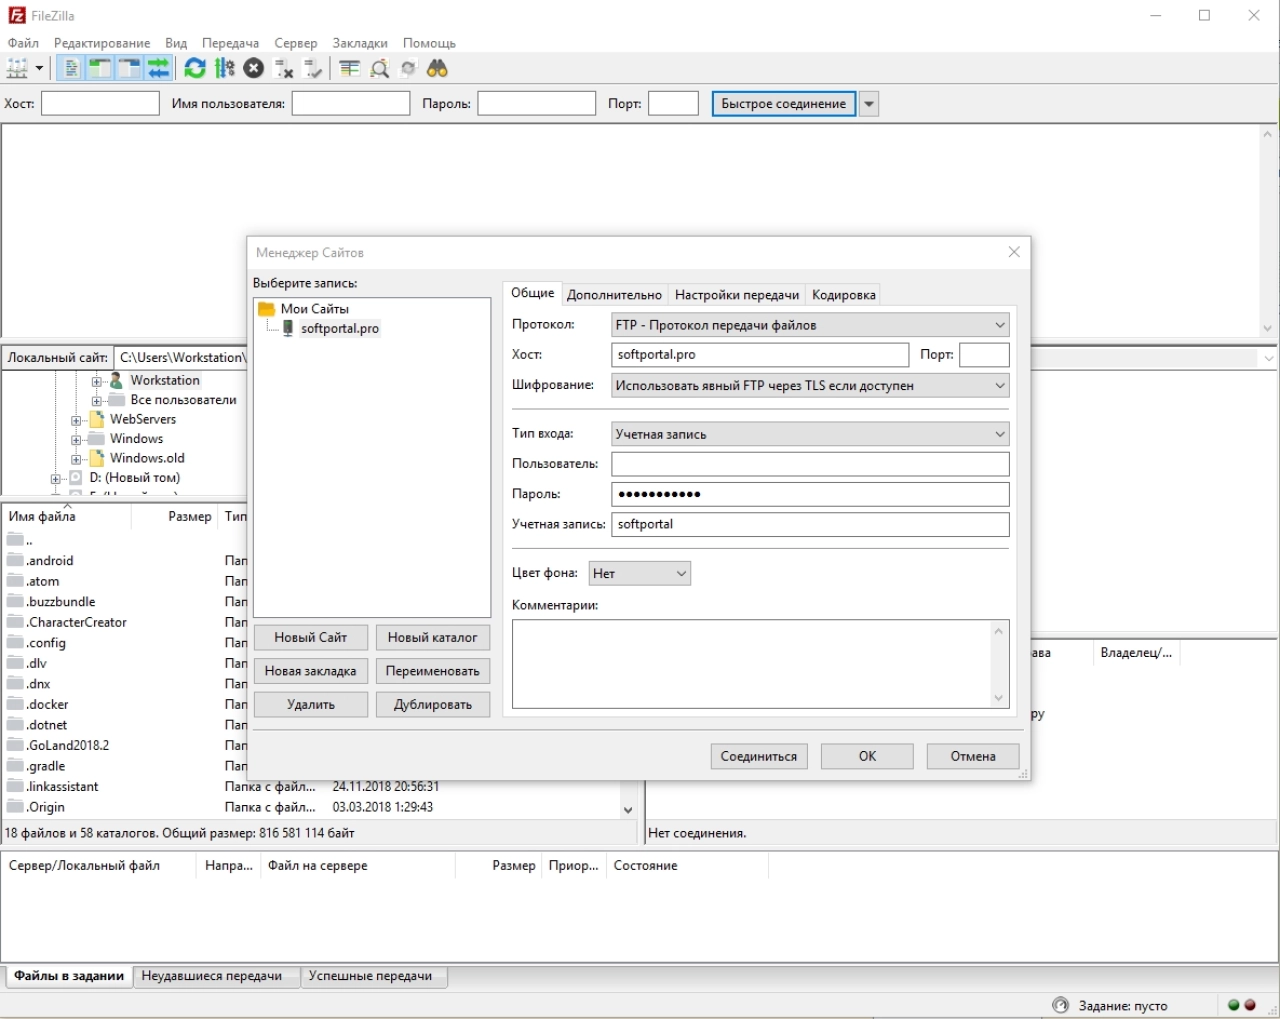
Task: Search remote files with the binoculars icon
Action: 437,68
